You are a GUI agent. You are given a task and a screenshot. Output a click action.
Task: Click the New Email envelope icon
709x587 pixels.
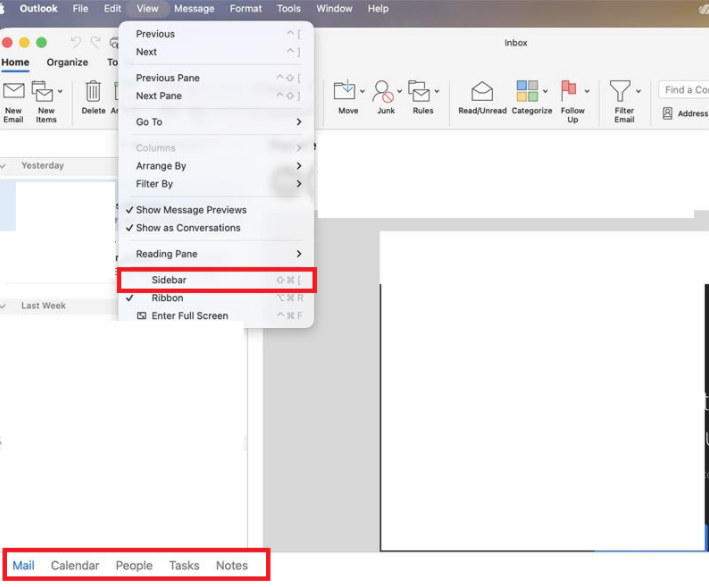click(x=14, y=91)
